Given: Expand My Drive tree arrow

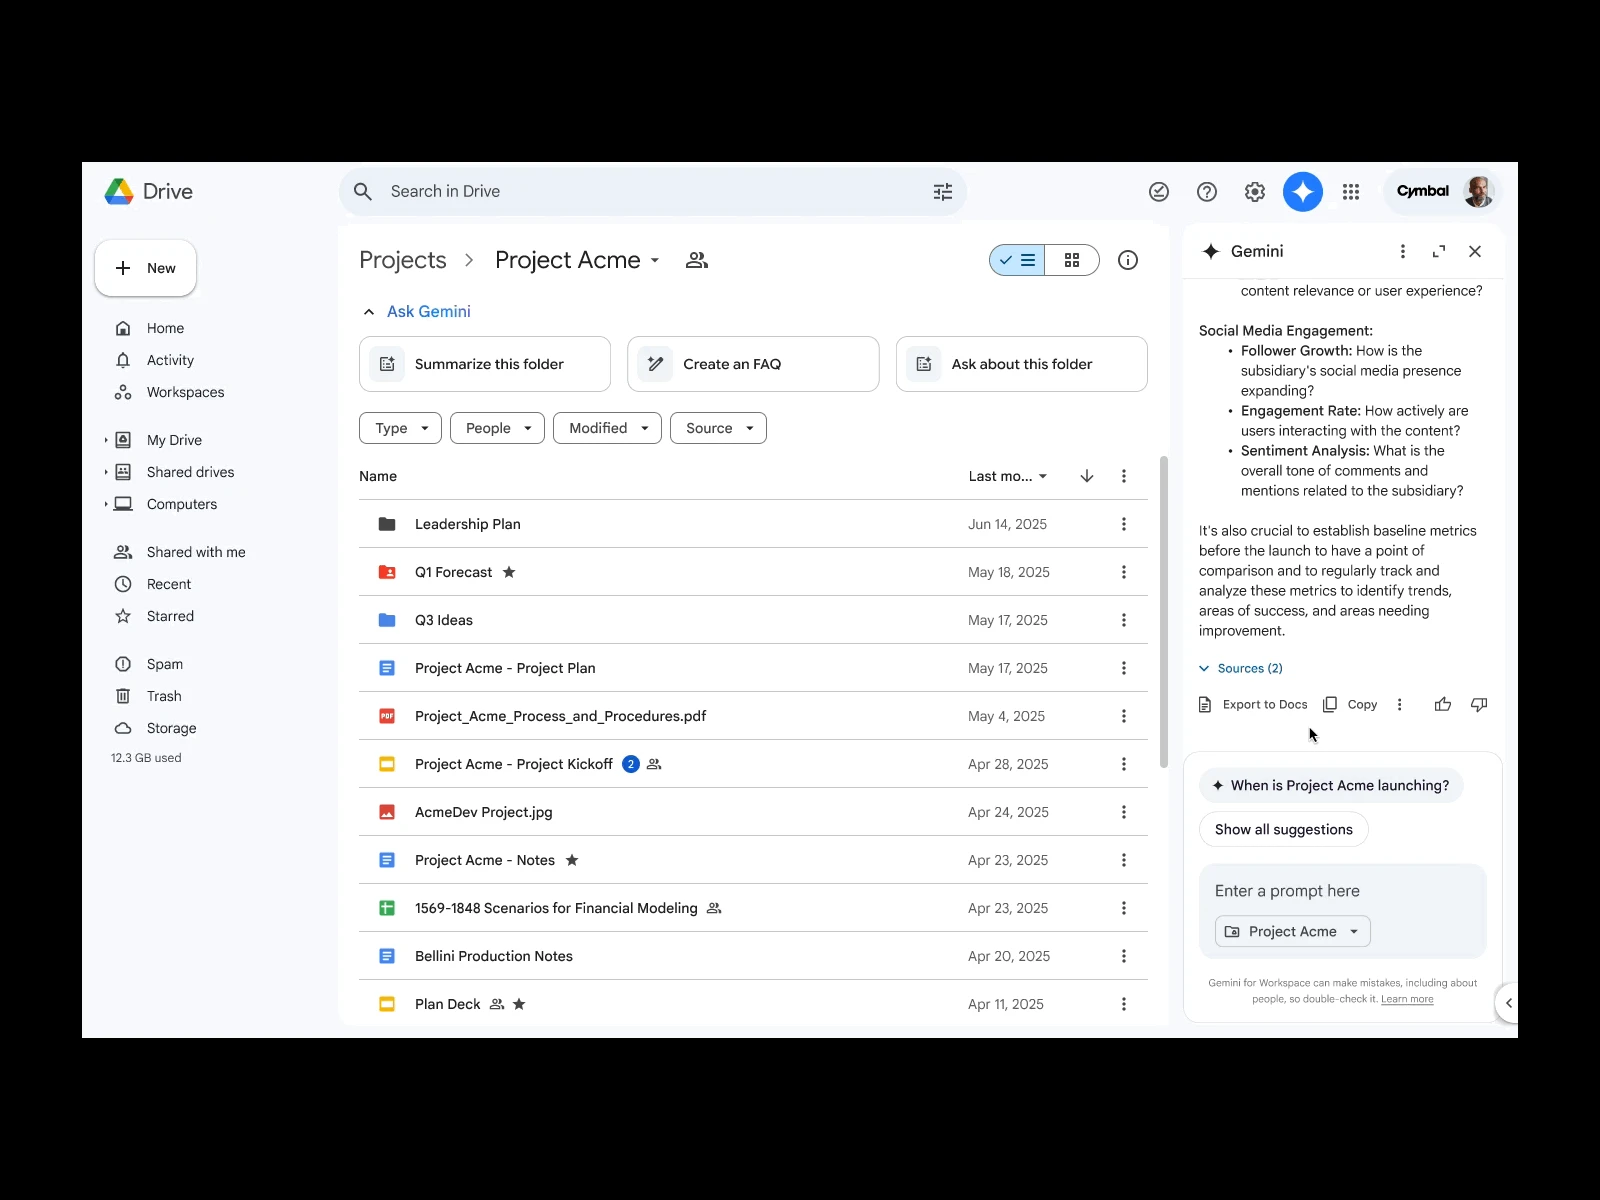Looking at the screenshot, I should coord(106,440).
